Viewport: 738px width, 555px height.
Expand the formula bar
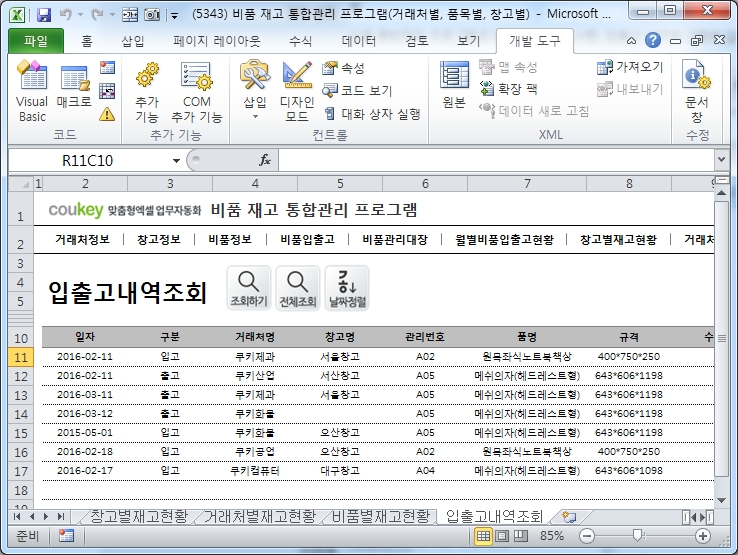pyautogui.click(x=721, y=160)
